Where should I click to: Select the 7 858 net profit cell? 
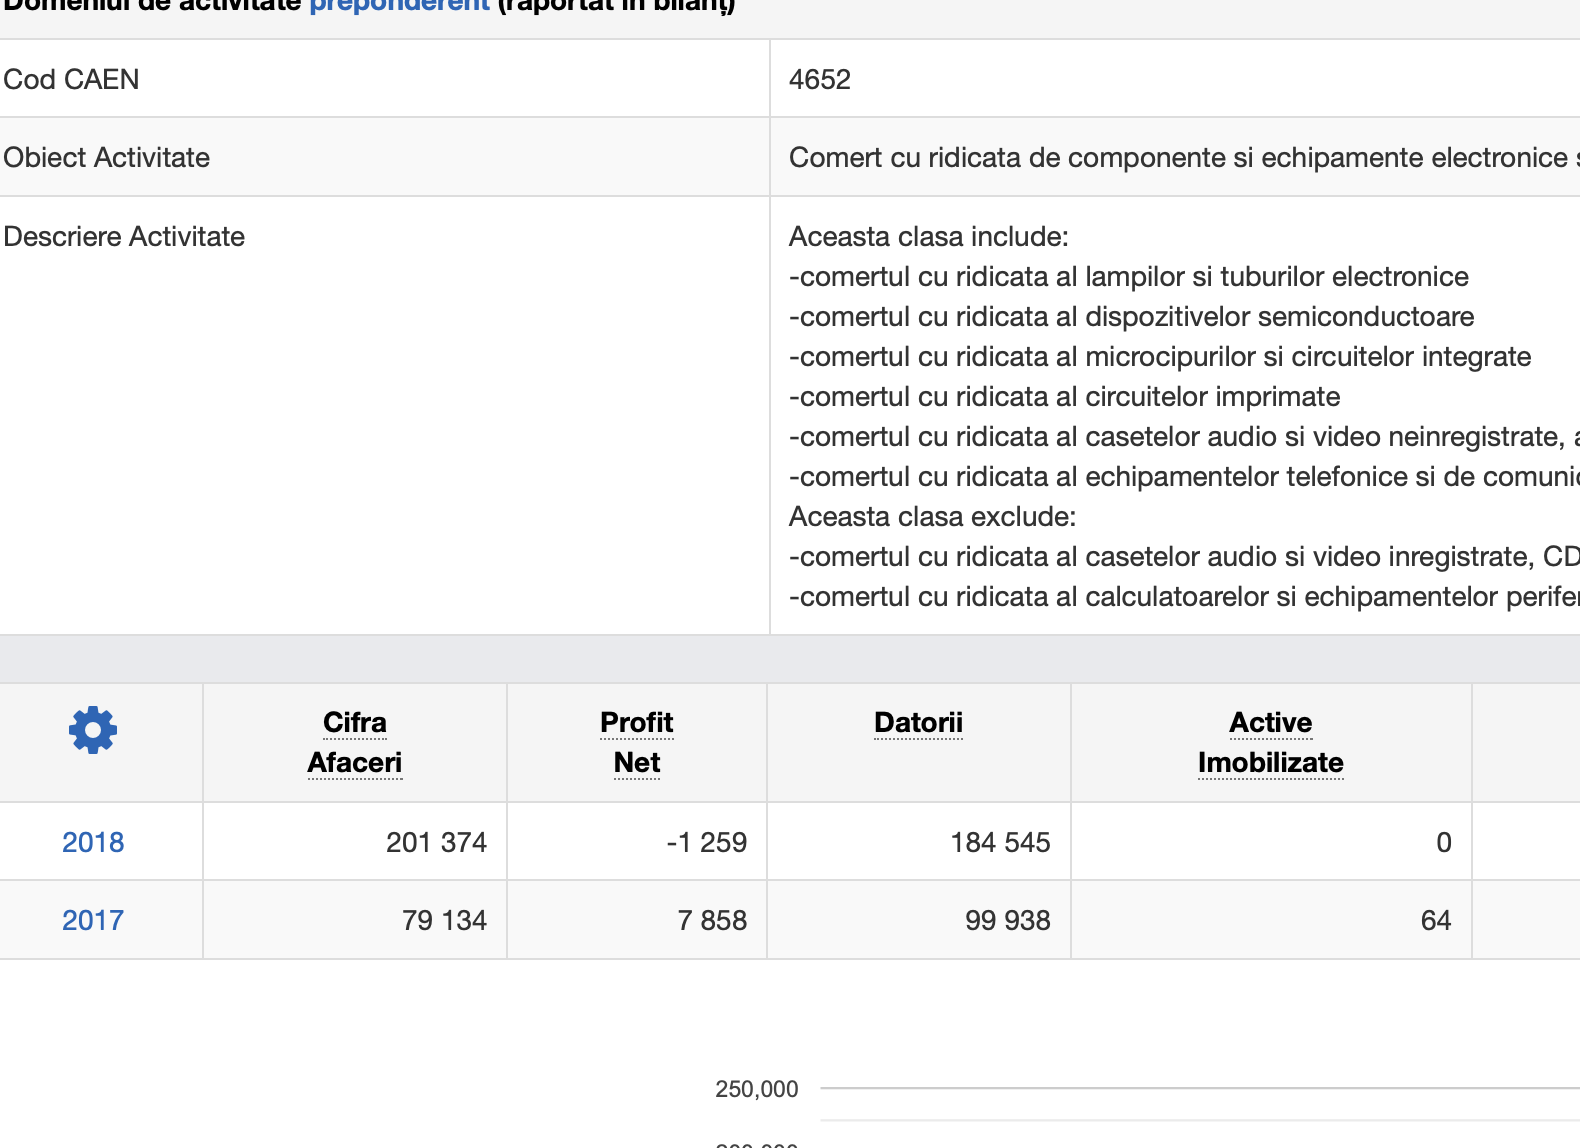[712, 920]
